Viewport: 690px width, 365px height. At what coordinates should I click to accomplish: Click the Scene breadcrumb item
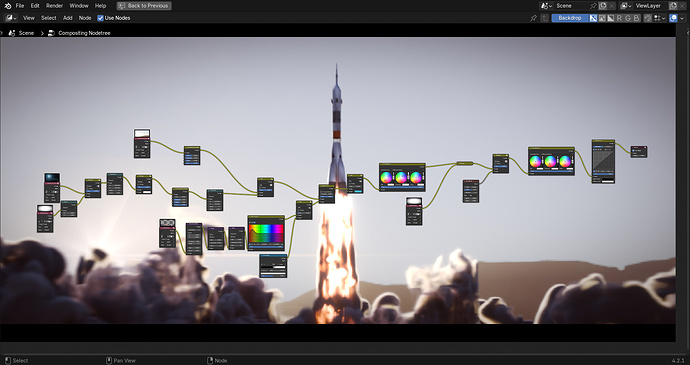26,33
